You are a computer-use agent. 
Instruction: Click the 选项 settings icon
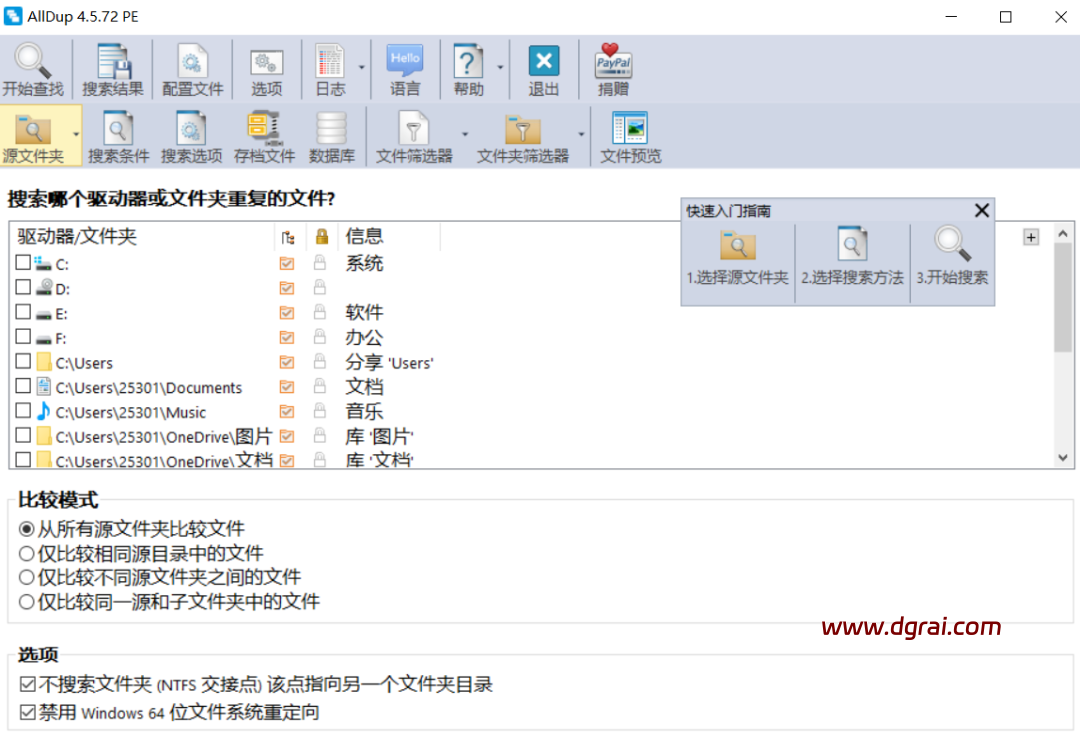coord(266,62)
